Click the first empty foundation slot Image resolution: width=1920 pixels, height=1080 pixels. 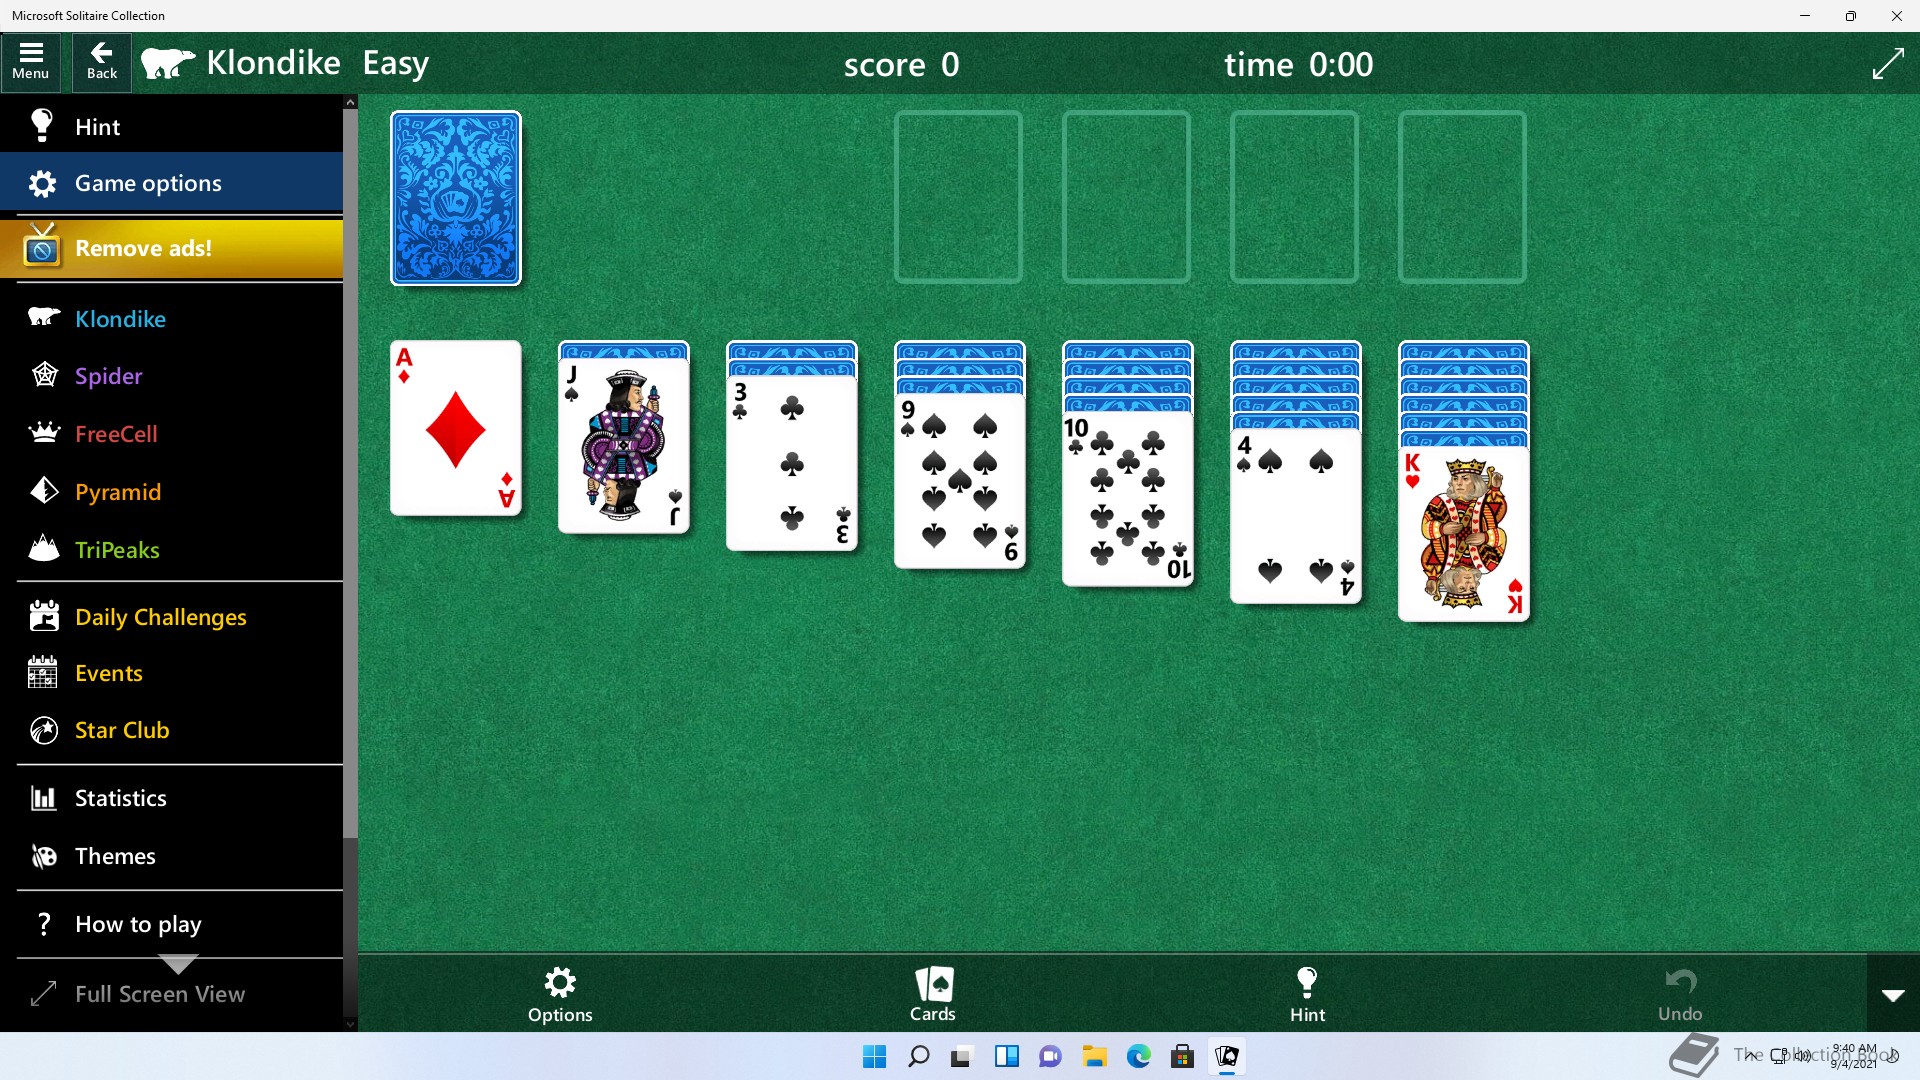[958, 197]
